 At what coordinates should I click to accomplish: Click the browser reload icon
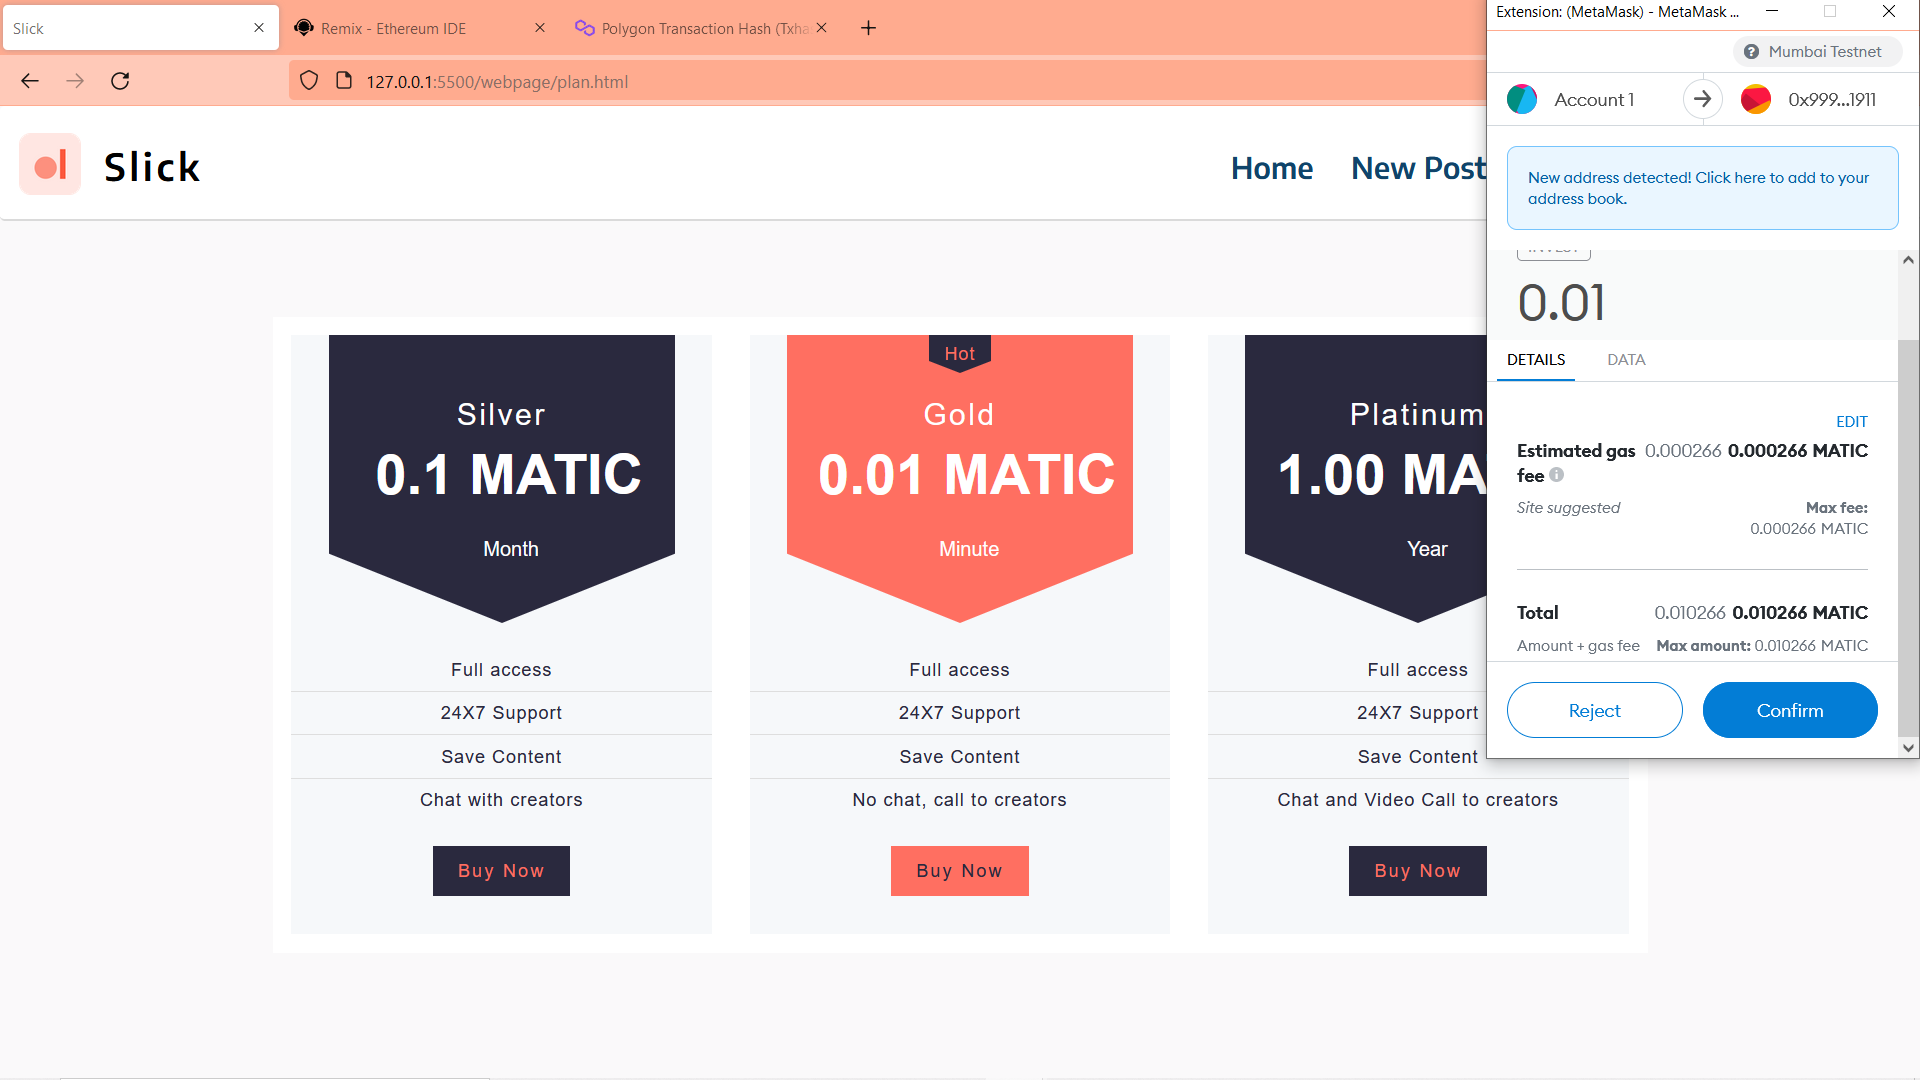(120, 81)
